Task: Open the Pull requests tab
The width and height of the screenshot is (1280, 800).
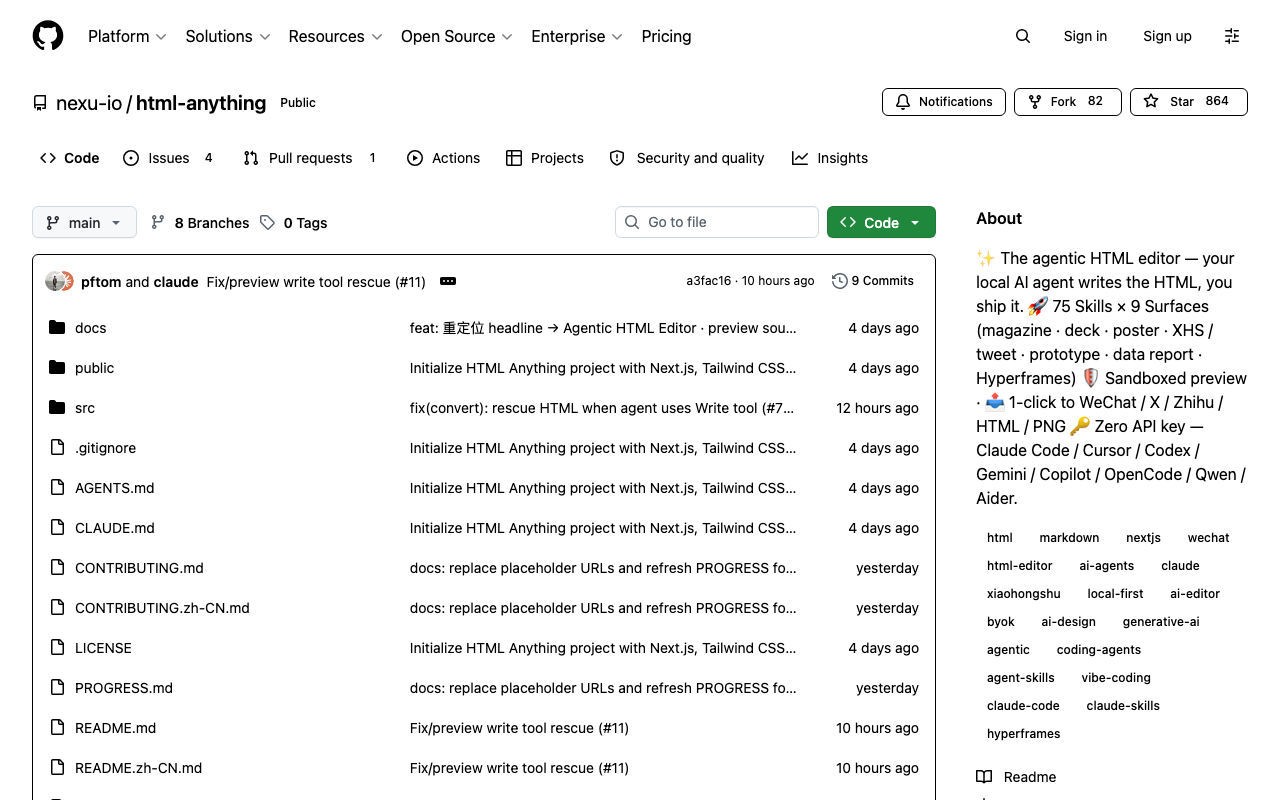Action: coord(310,158)
